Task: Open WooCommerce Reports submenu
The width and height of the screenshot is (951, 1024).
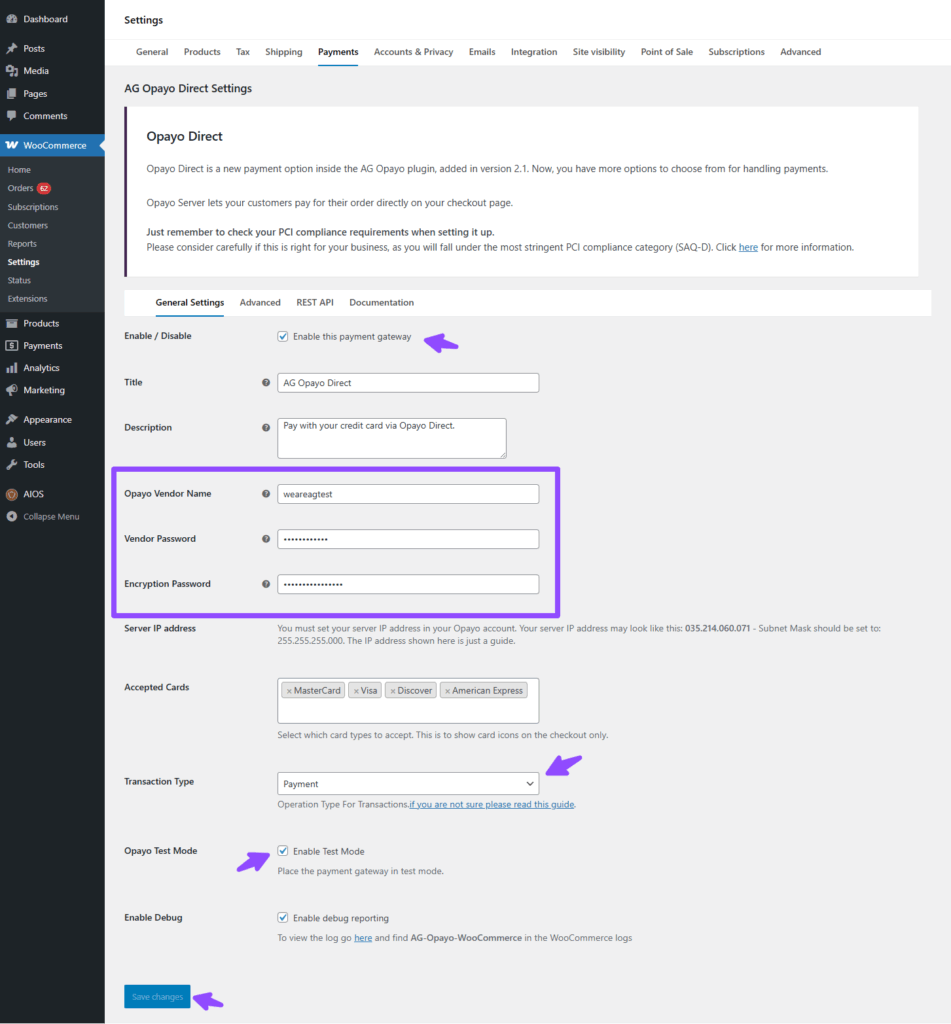Action: tap(22, 244)
